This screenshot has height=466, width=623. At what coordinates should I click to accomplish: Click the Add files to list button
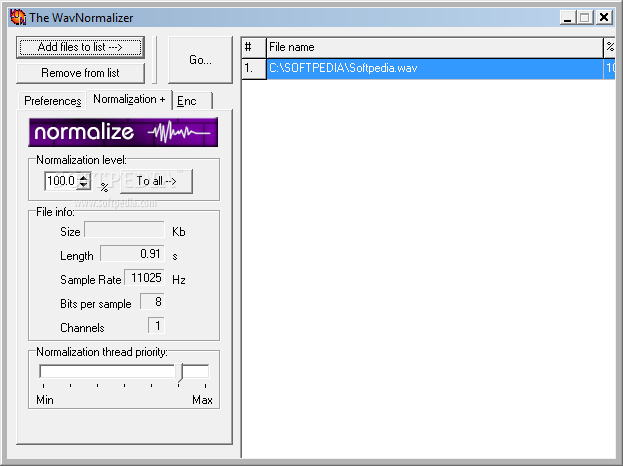pyautogui.click(x=80, y=47)
